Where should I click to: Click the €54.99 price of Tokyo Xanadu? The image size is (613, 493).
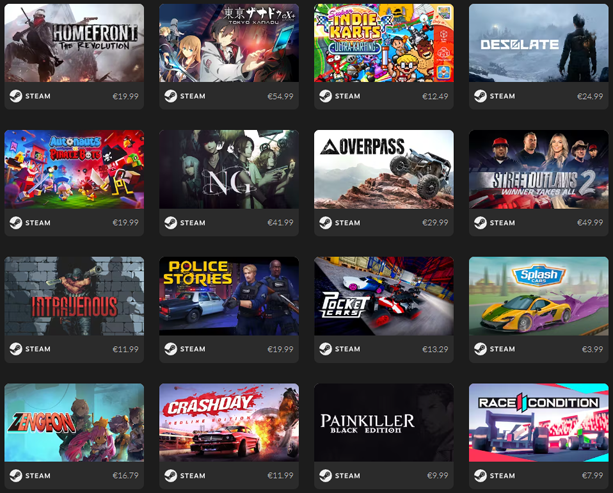pyautogui.click(x=280, y=96)
